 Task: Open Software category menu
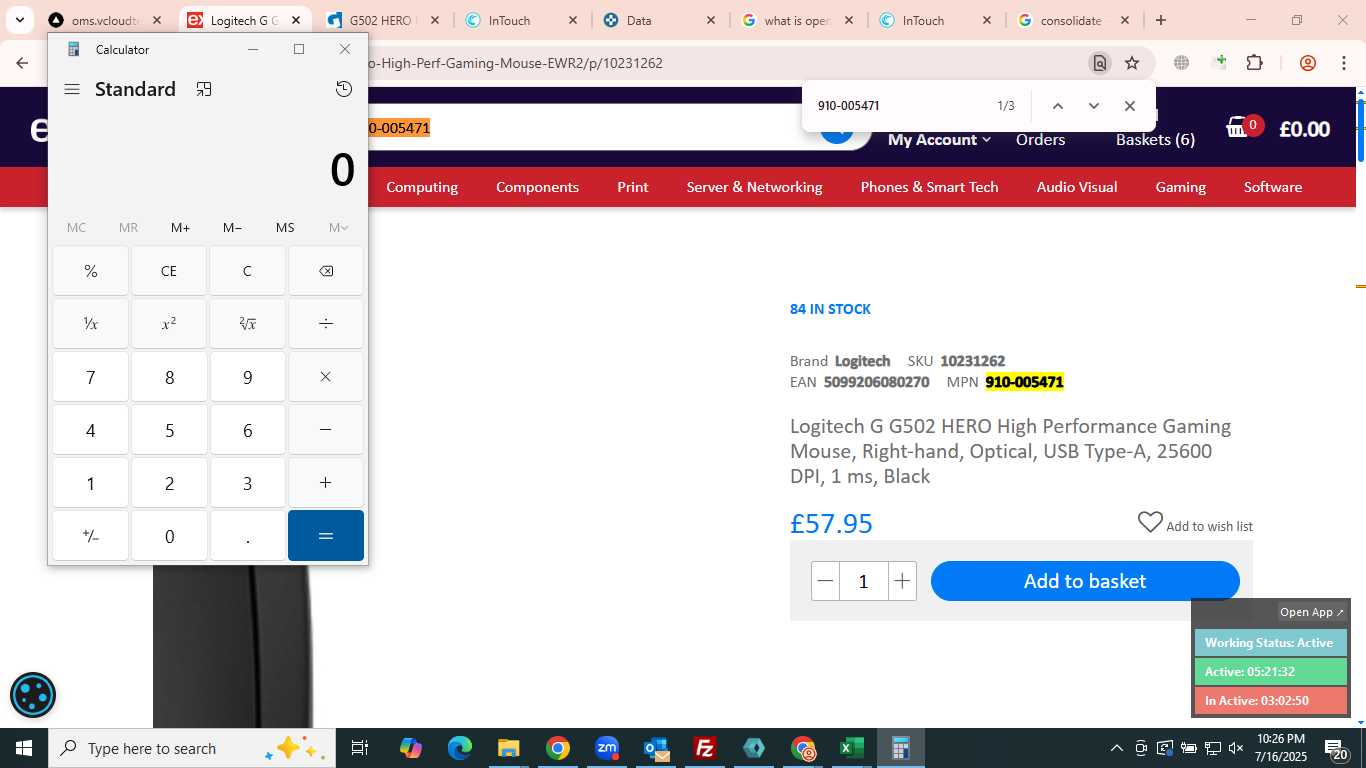tap(1272, 187)
